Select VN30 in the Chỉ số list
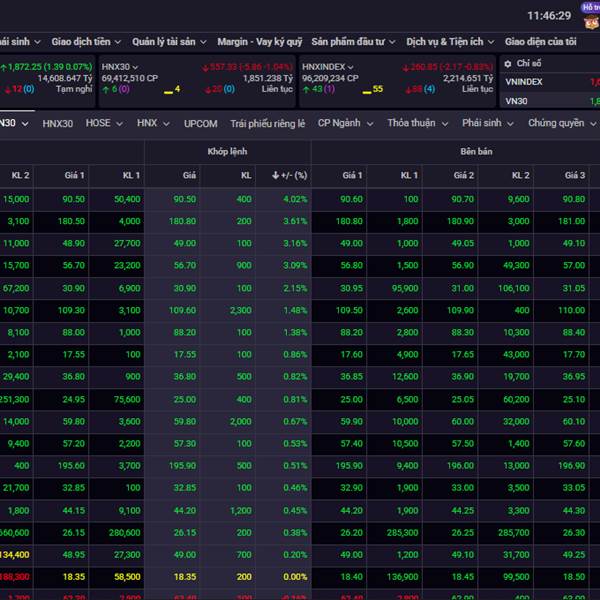 pyautogui.click(x=516, y=101)
